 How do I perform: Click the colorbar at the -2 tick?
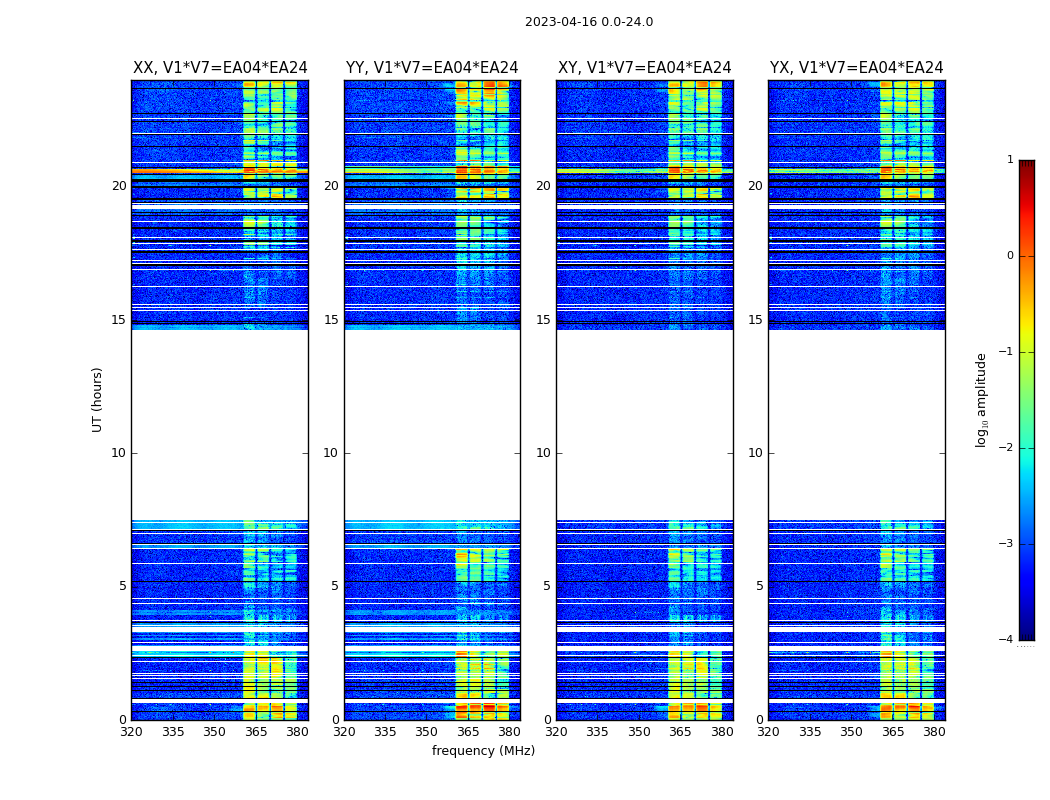point(1027,448)
